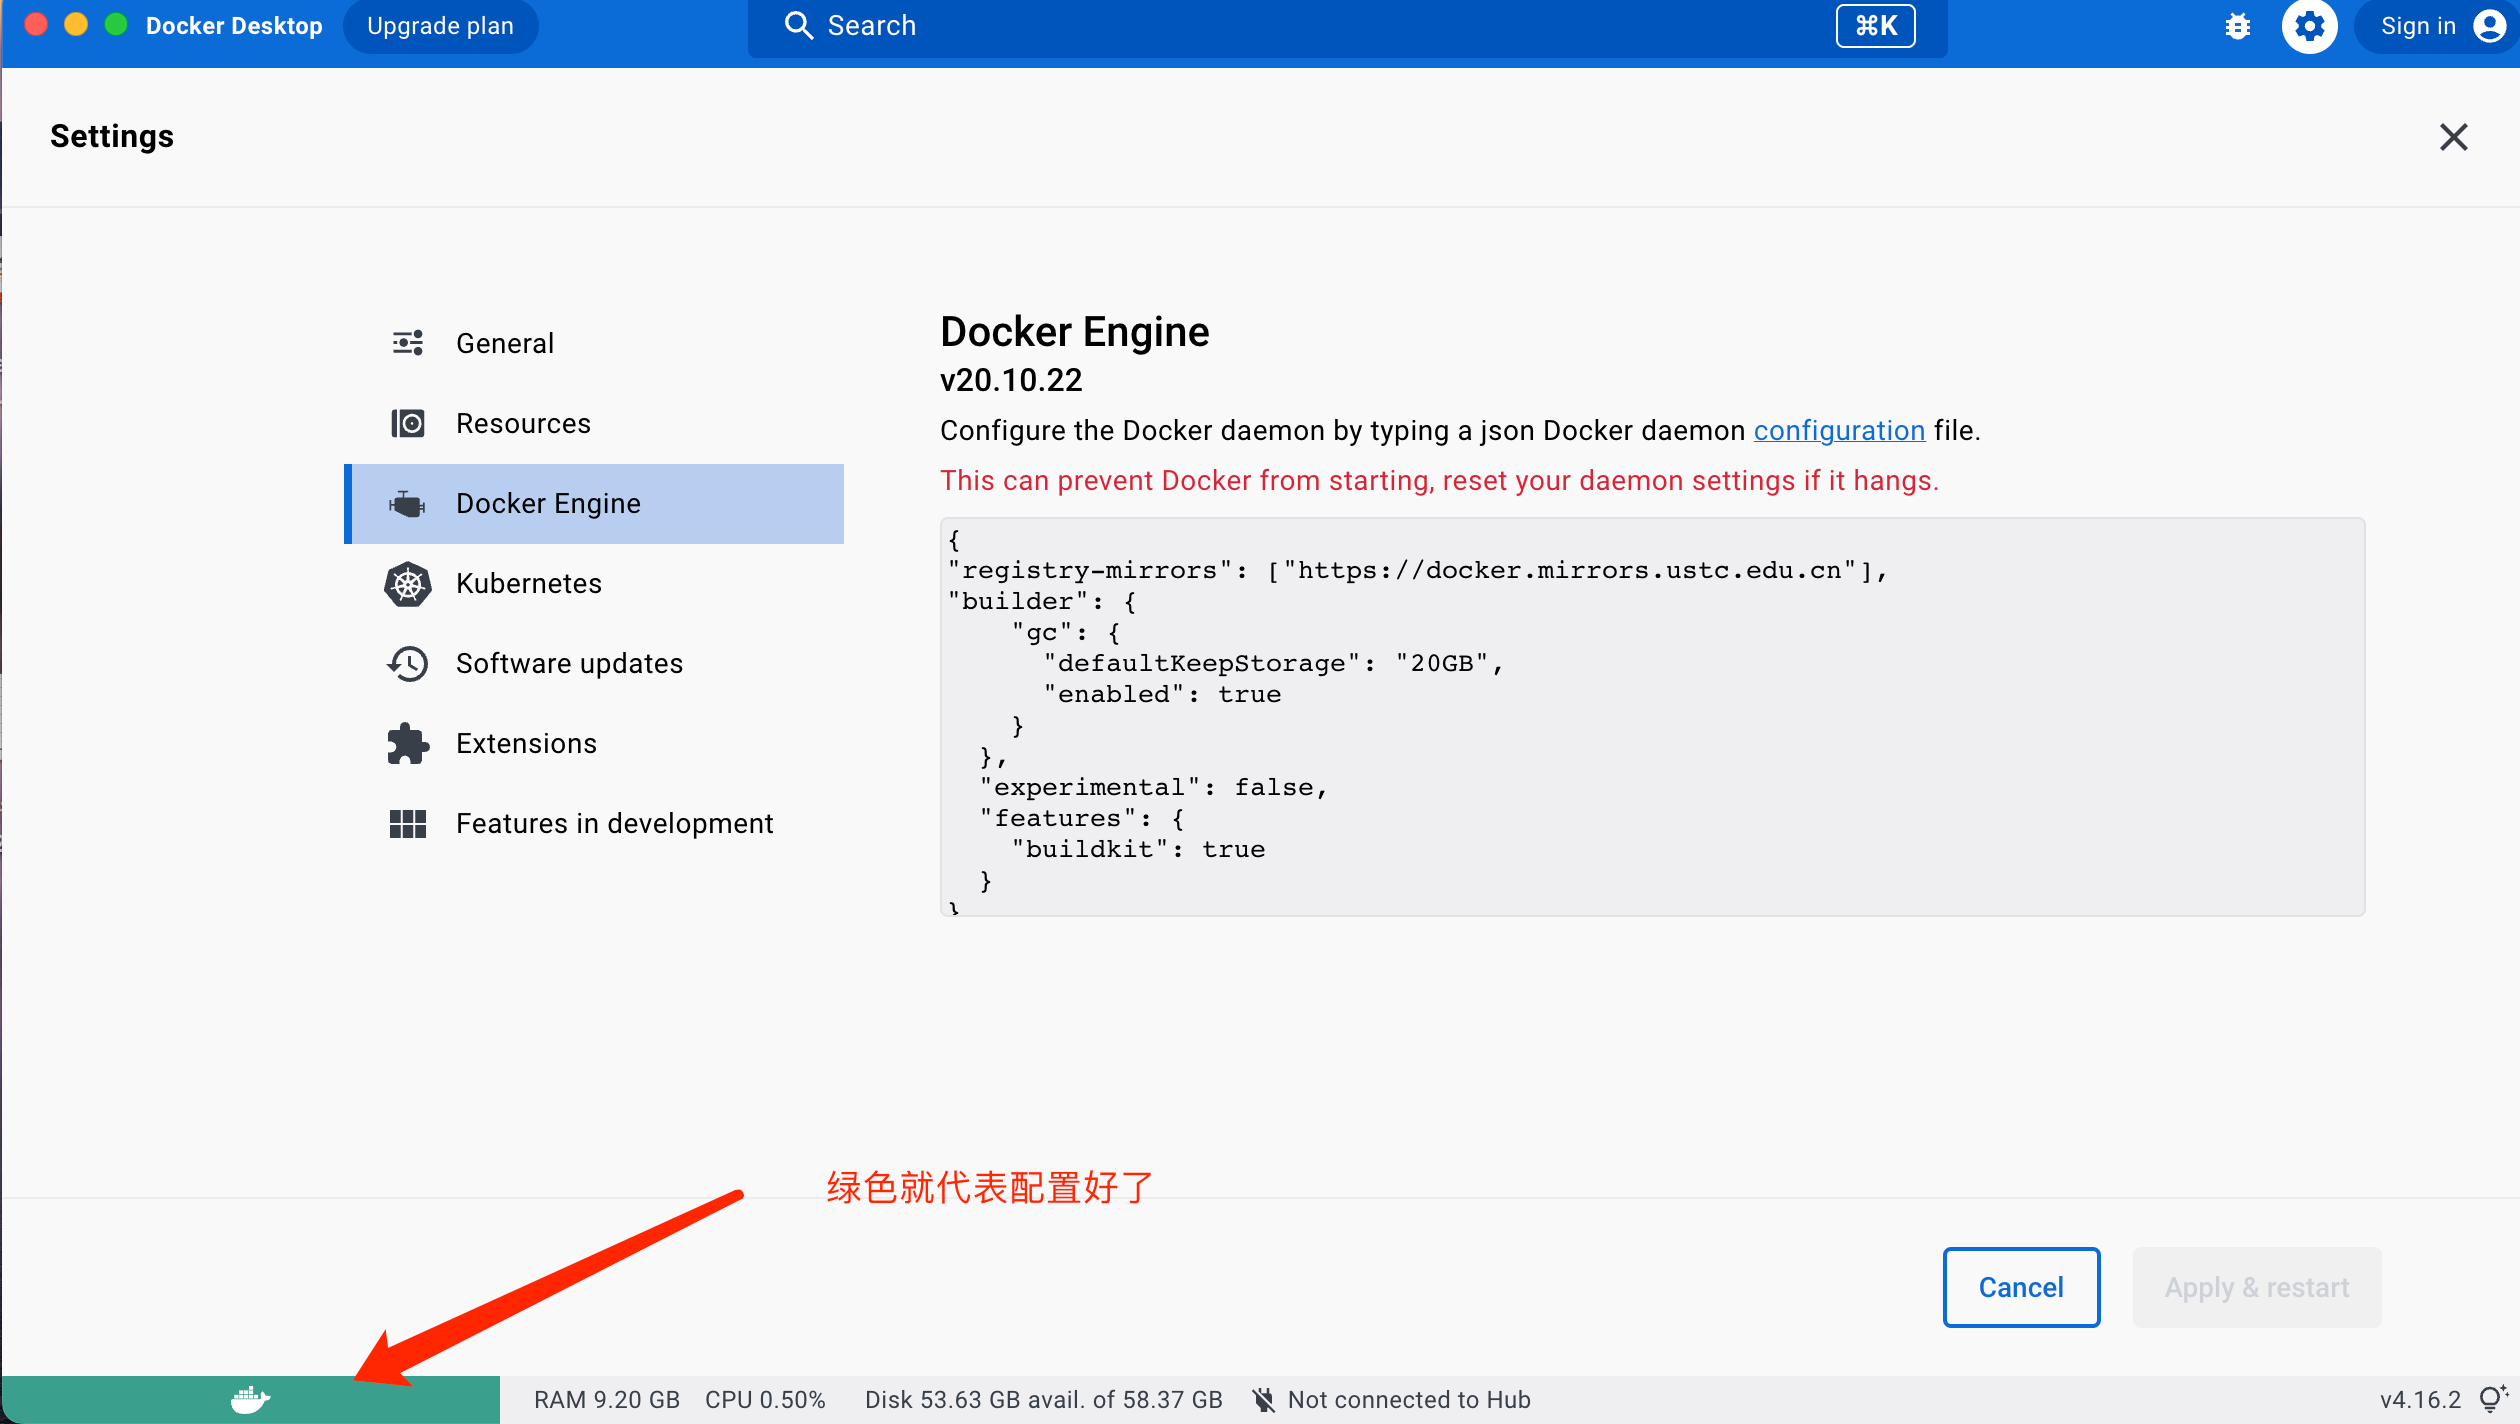Click the Apply & restart button
The height and width of the screenshot is (1424, 2520).
pos(2257,1287)
